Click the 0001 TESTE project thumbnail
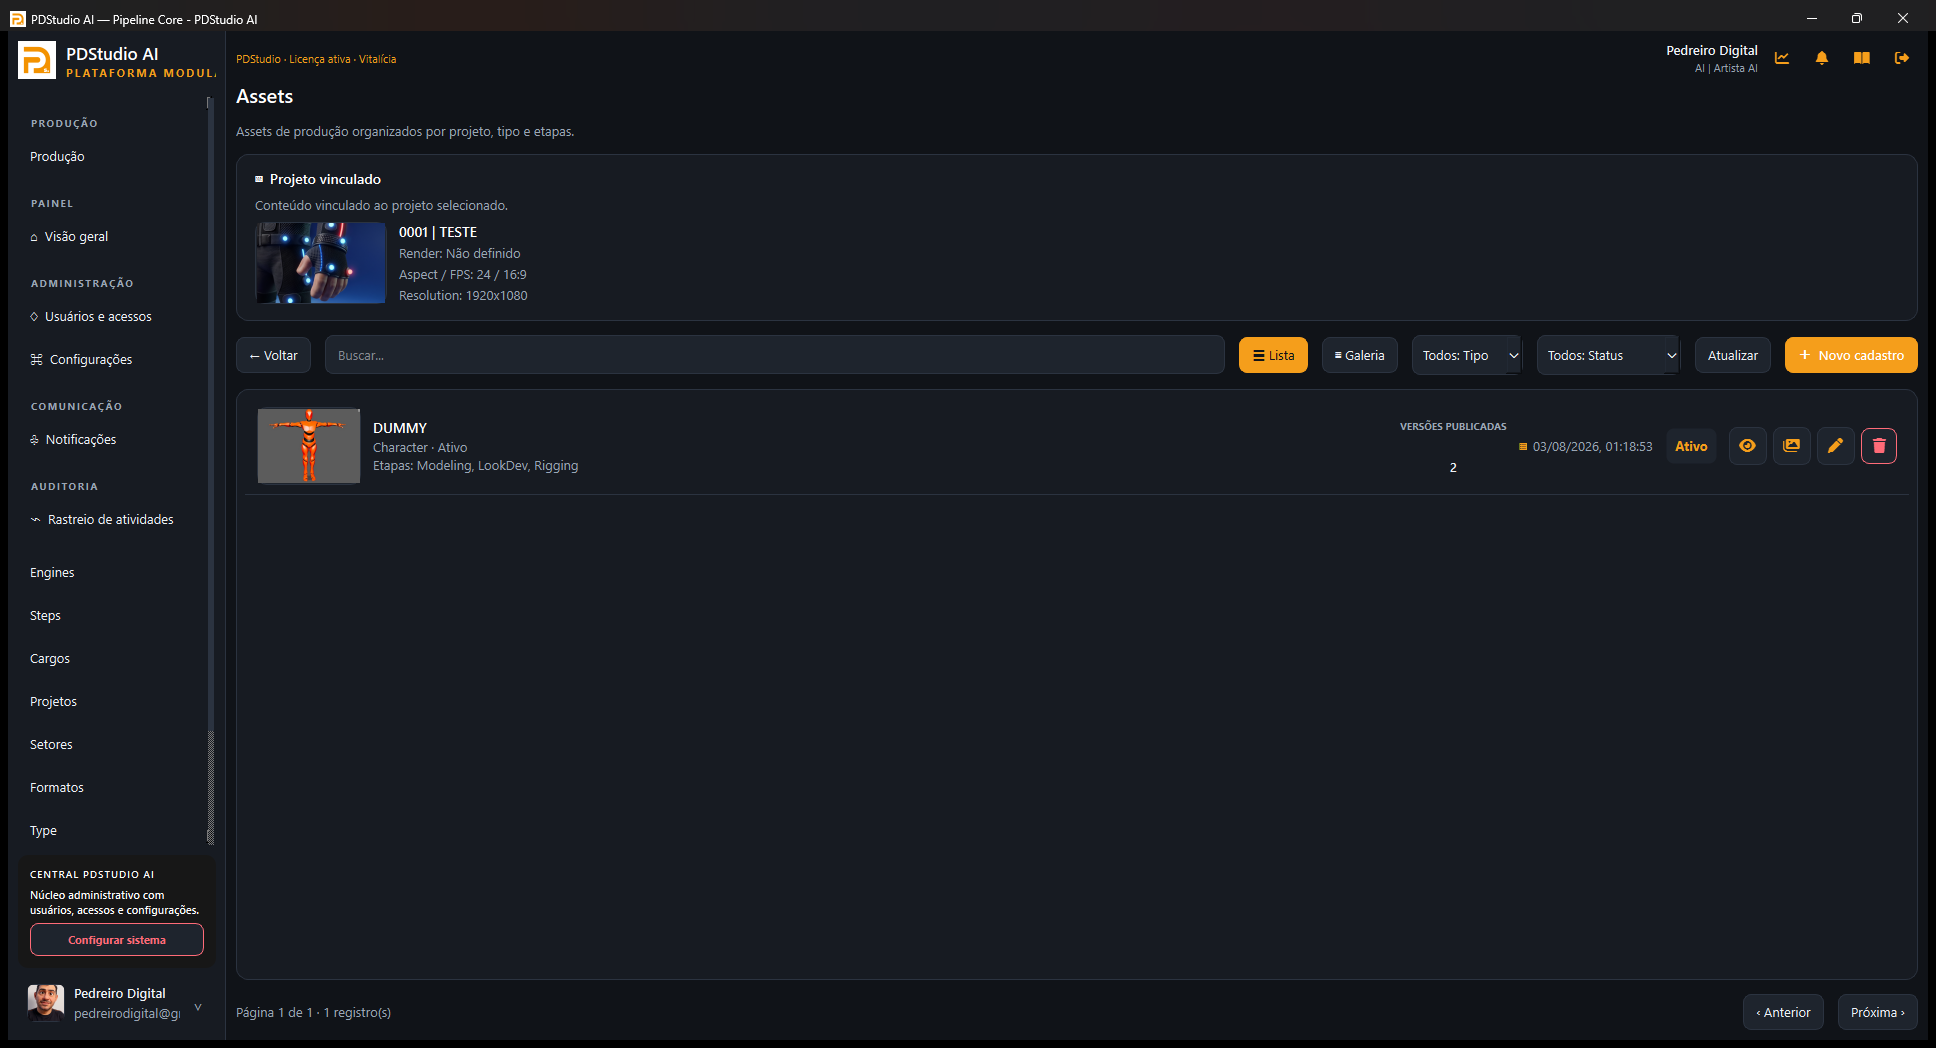Viewport: 1936px width, 1048px height. tap(321, 263)
